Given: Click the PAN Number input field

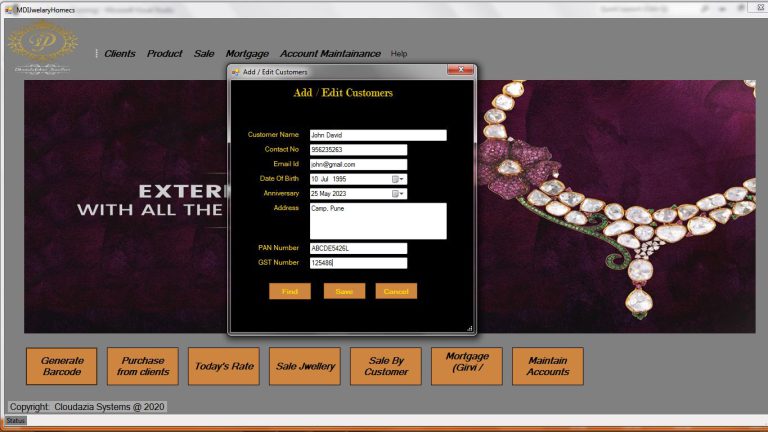Looking at the screenshot, I should click(357, 248).
